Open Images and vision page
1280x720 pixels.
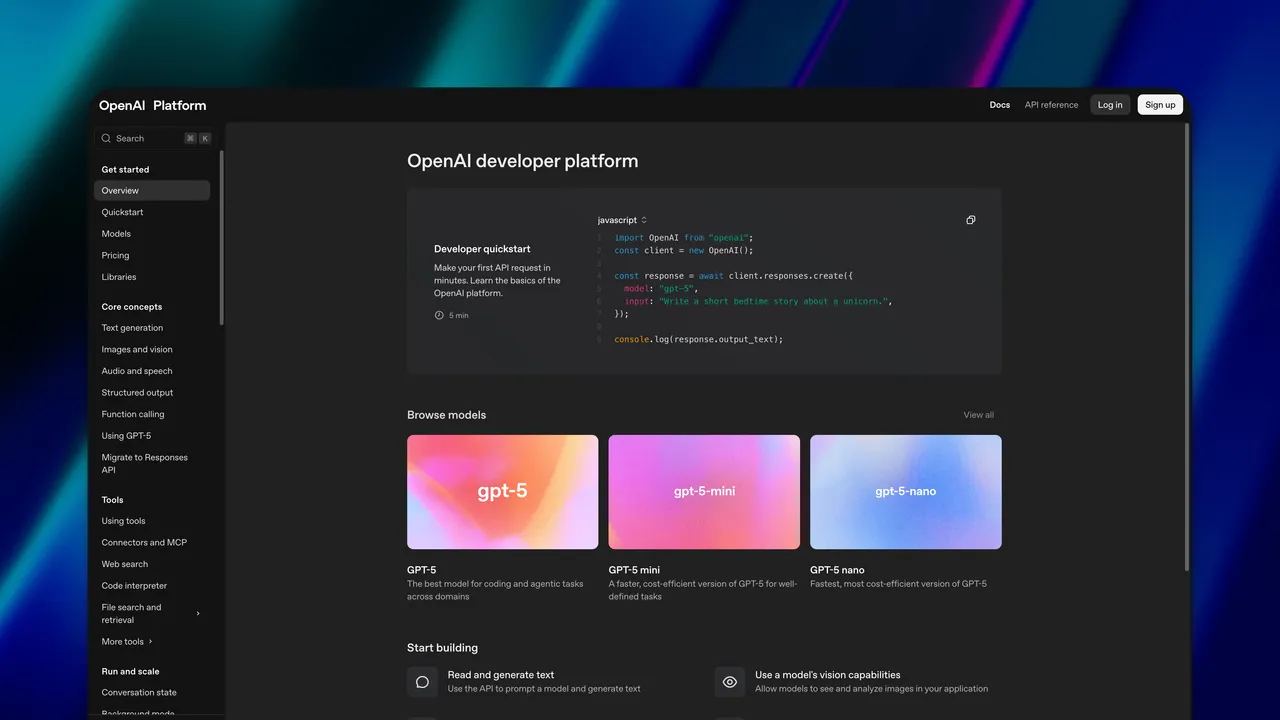click(x=137, y=349)
